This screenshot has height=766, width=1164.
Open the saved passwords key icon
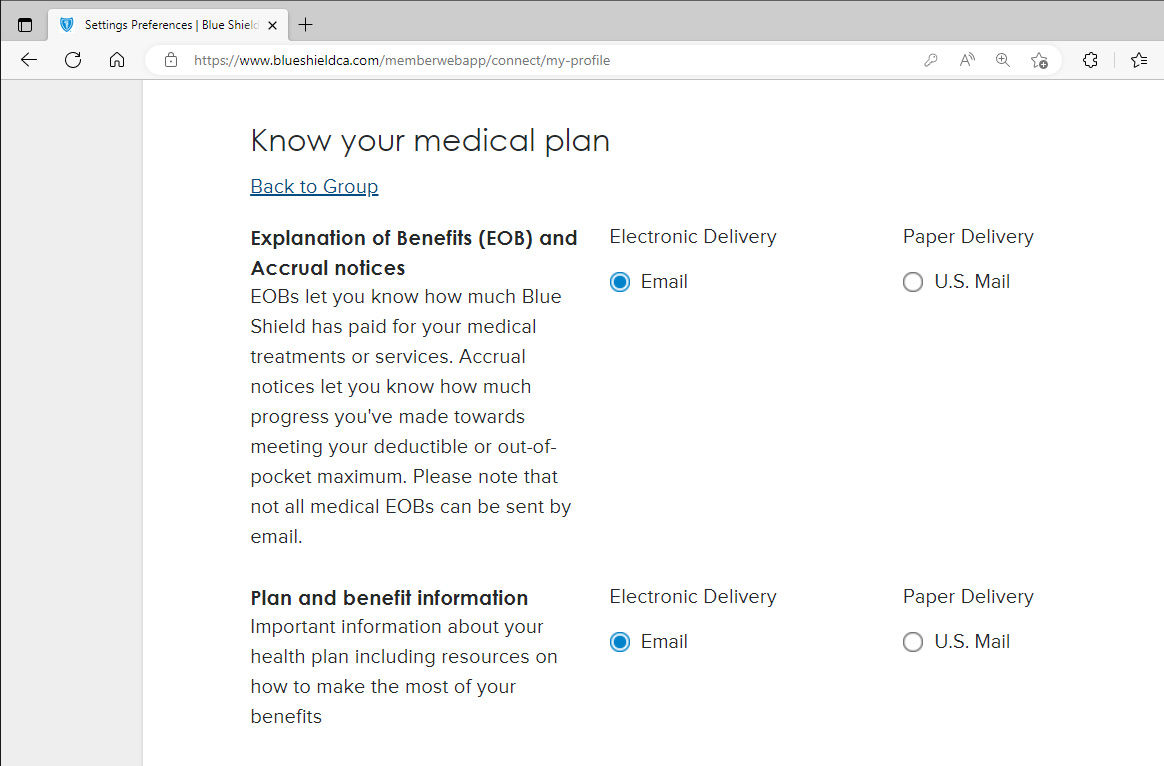point(931,60)
